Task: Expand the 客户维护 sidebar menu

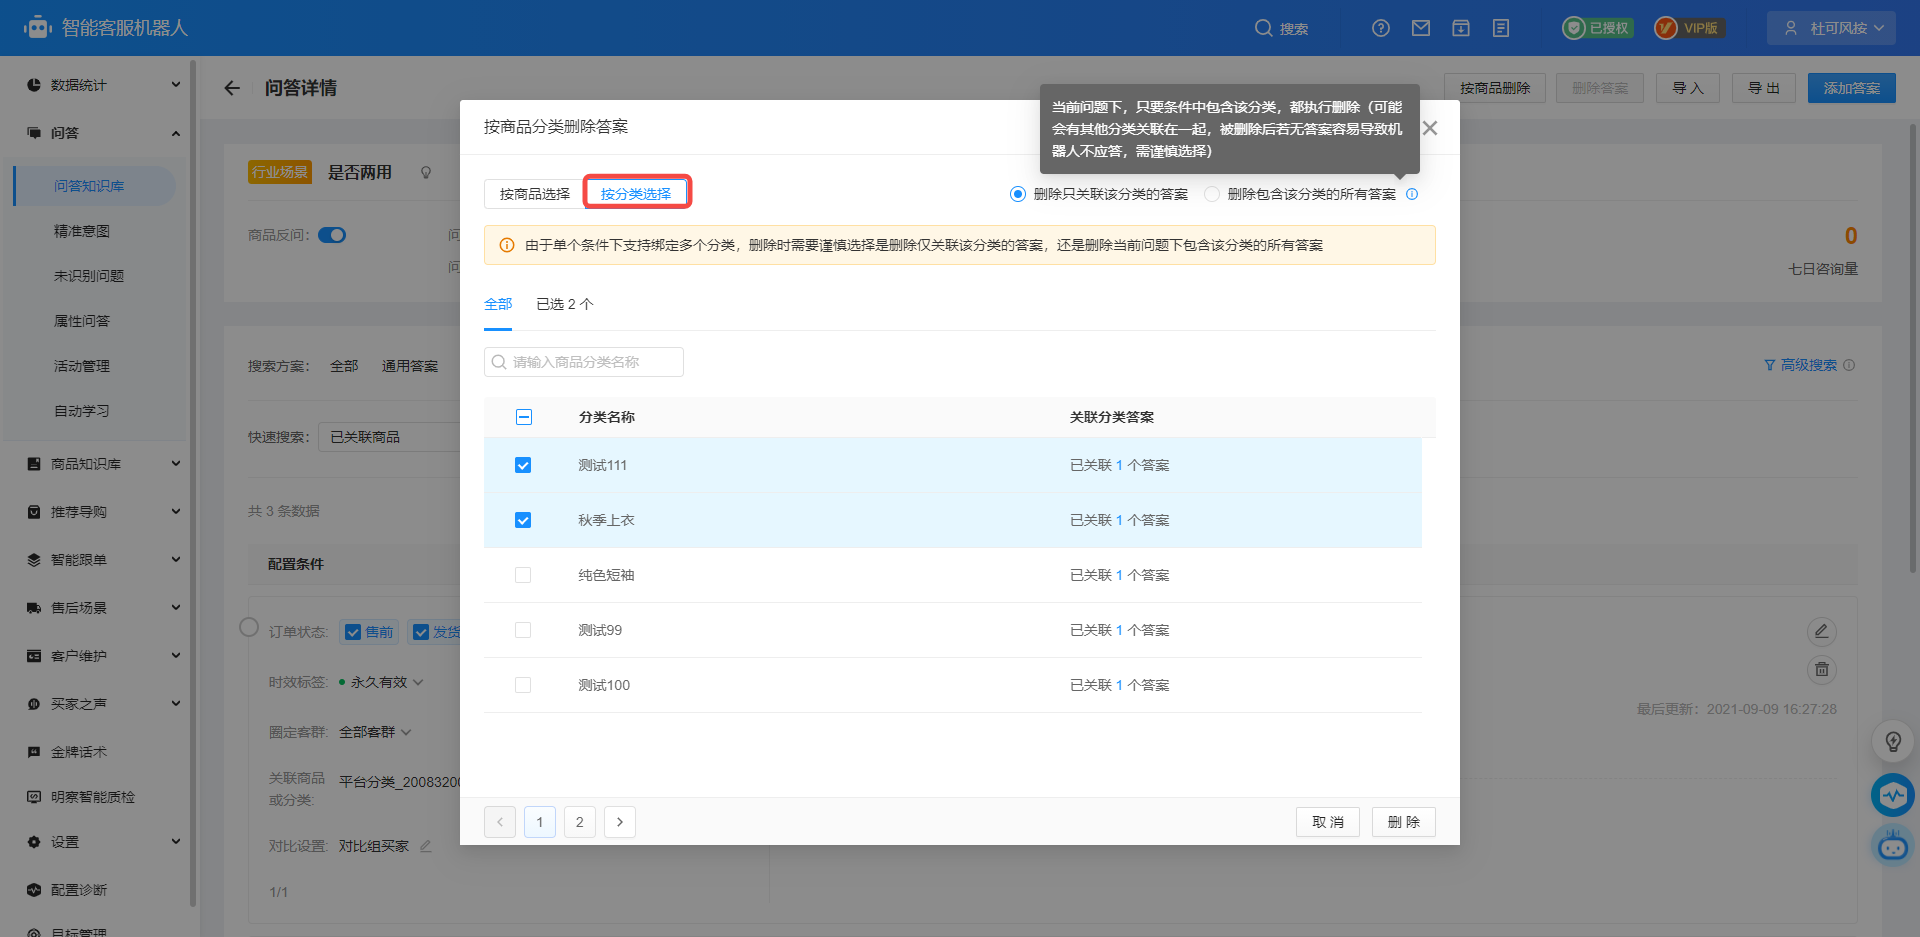Action: [176, 656]
